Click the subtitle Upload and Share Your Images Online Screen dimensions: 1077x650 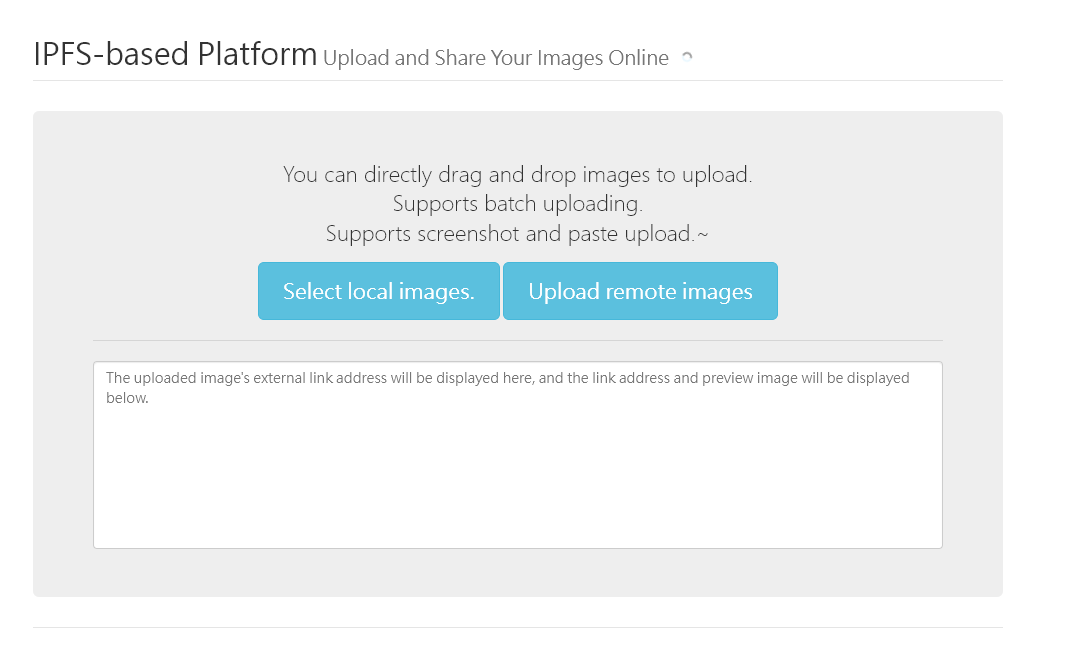pyautogui.click(x=495, y=58)
